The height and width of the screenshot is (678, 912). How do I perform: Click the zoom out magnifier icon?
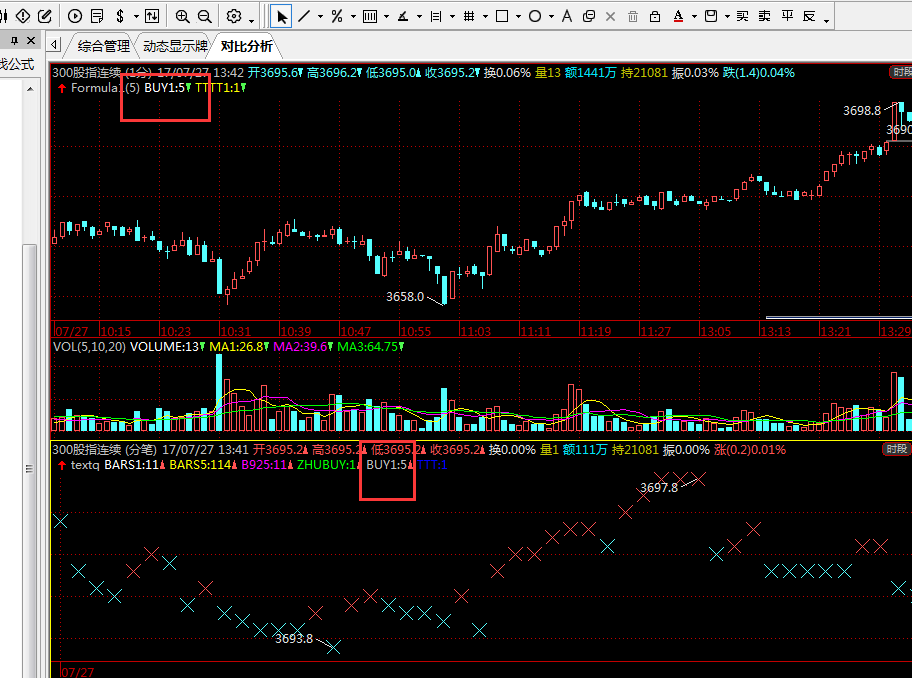tap(204, 16)
